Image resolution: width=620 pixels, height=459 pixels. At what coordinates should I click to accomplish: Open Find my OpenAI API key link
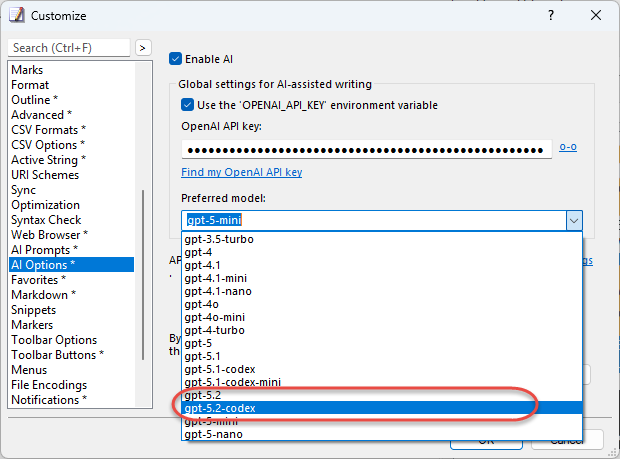[x=242, y=172]
